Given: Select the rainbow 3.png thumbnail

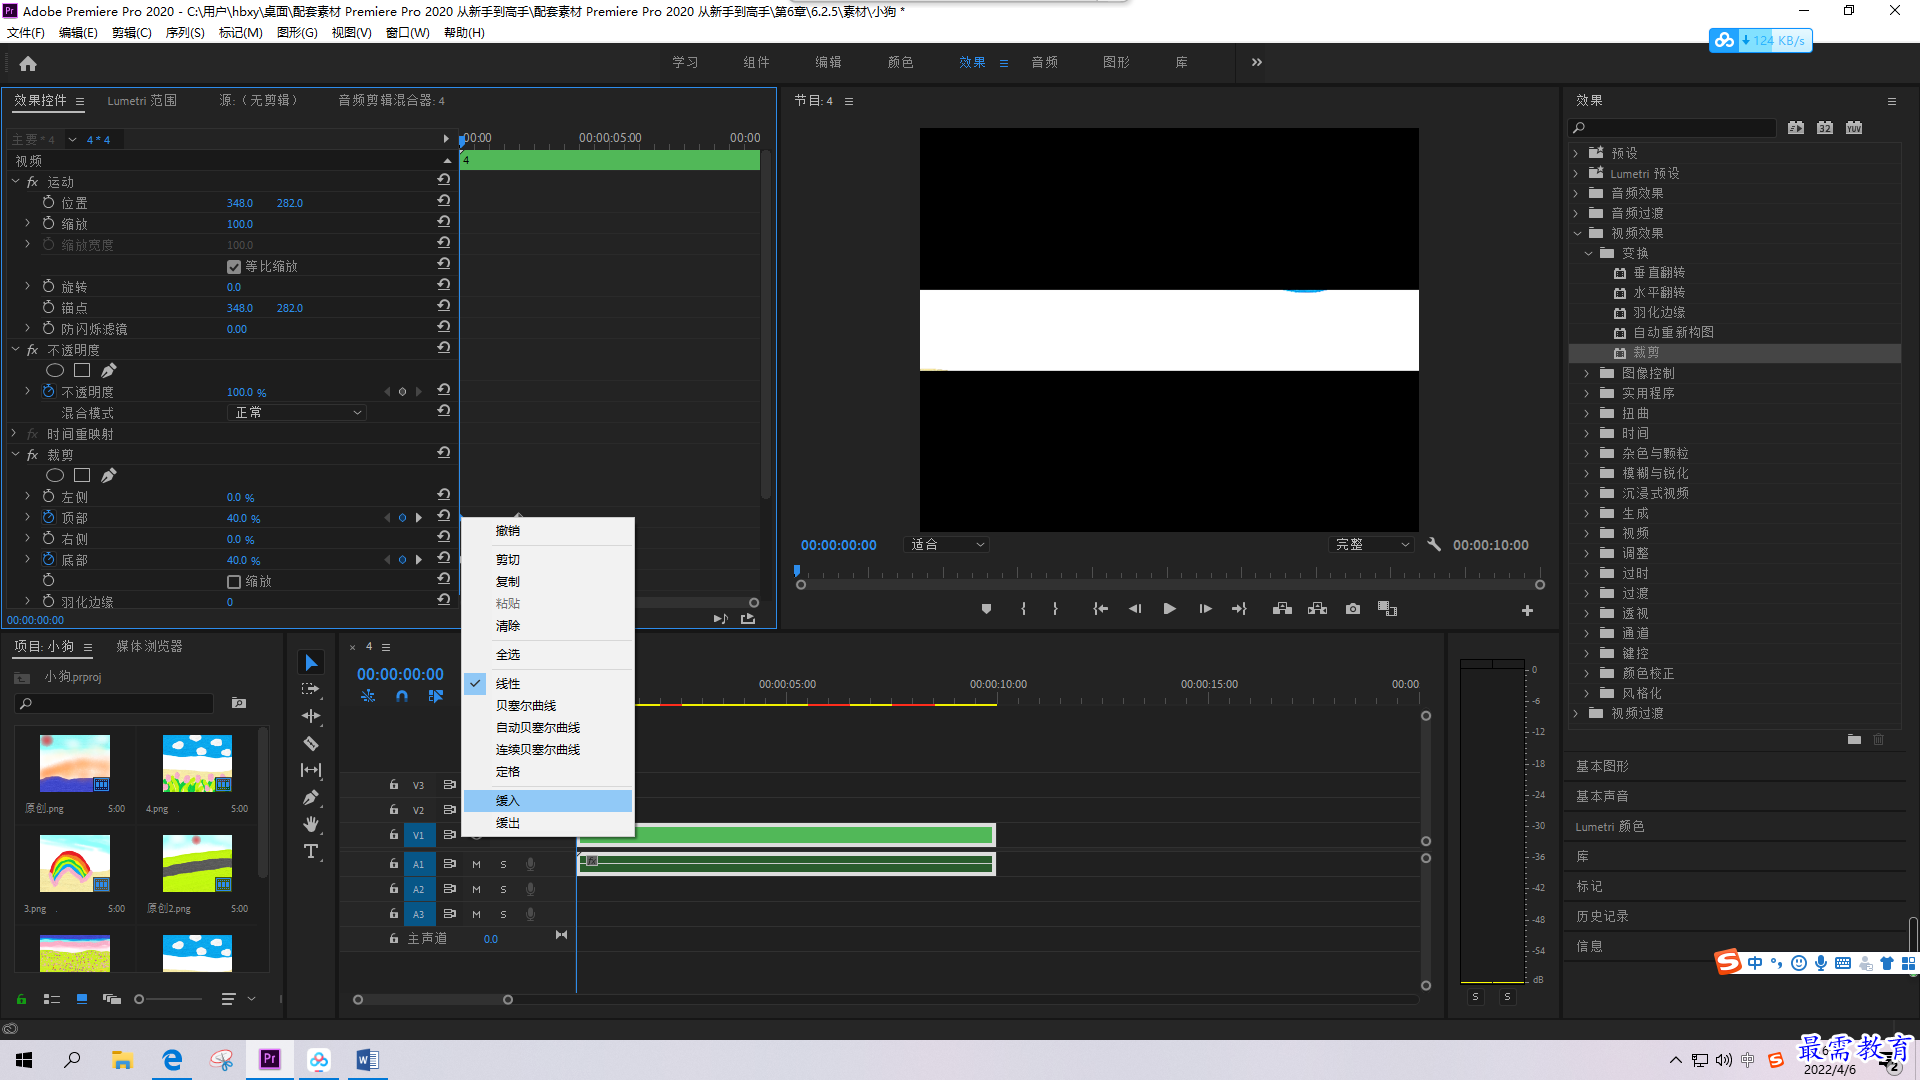Looking at the screenshot, I should (74, 863).
